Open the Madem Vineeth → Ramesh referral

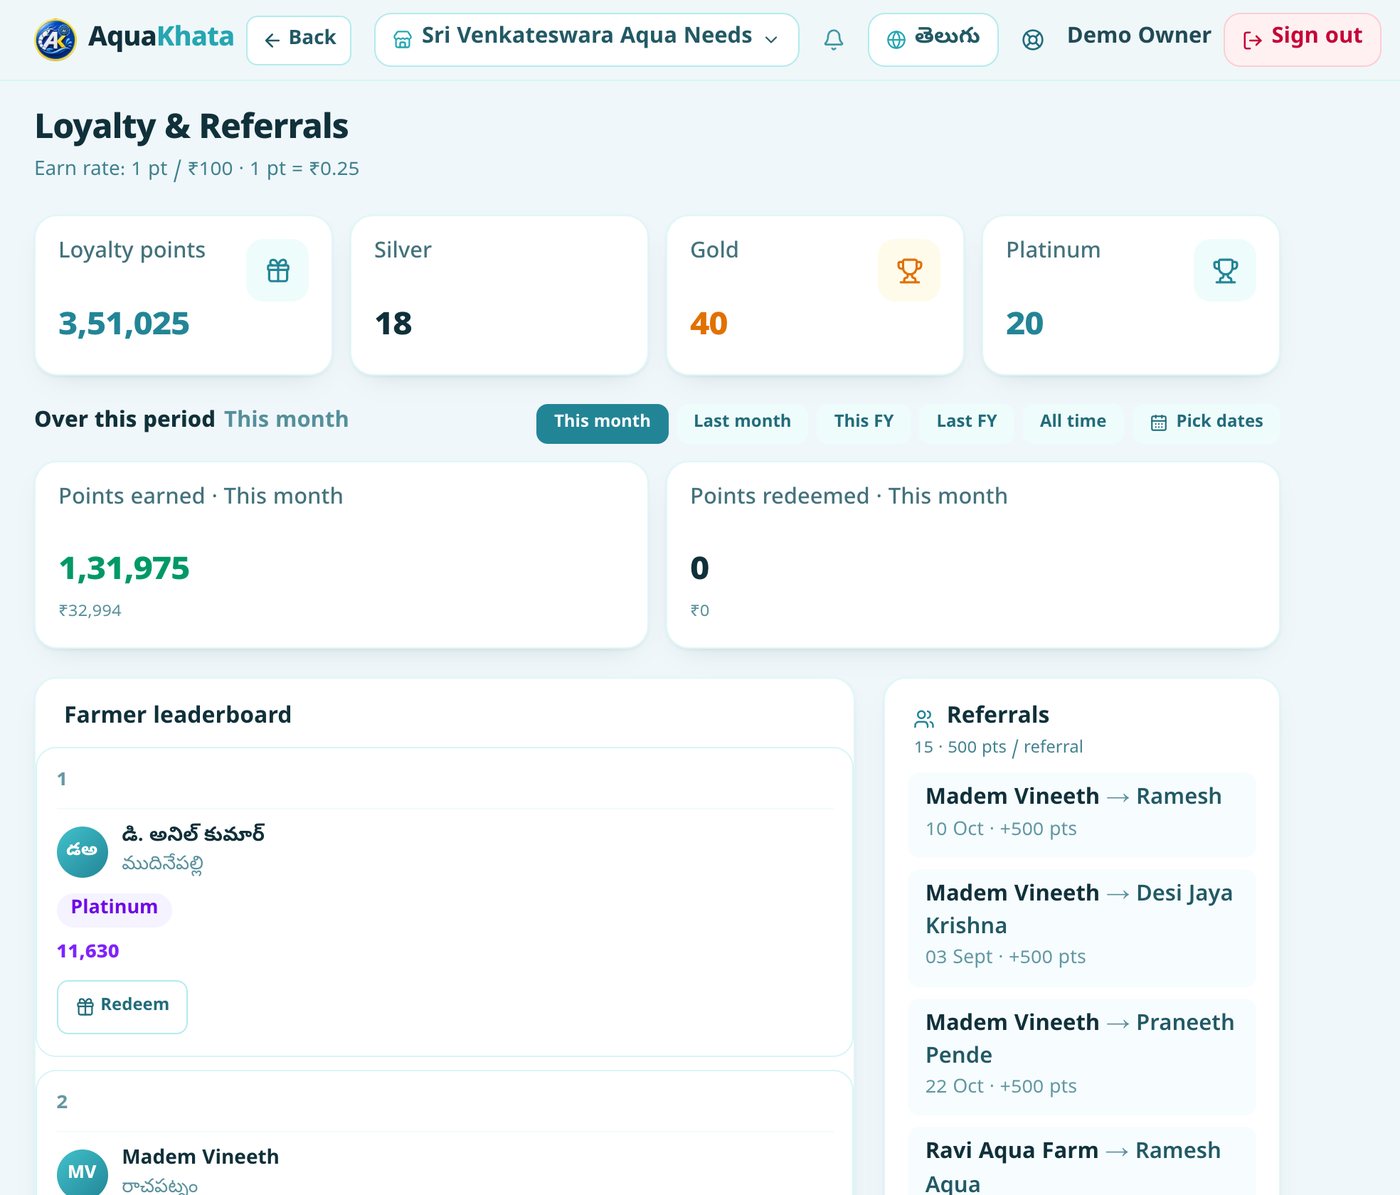click(x=1082, y=814)
